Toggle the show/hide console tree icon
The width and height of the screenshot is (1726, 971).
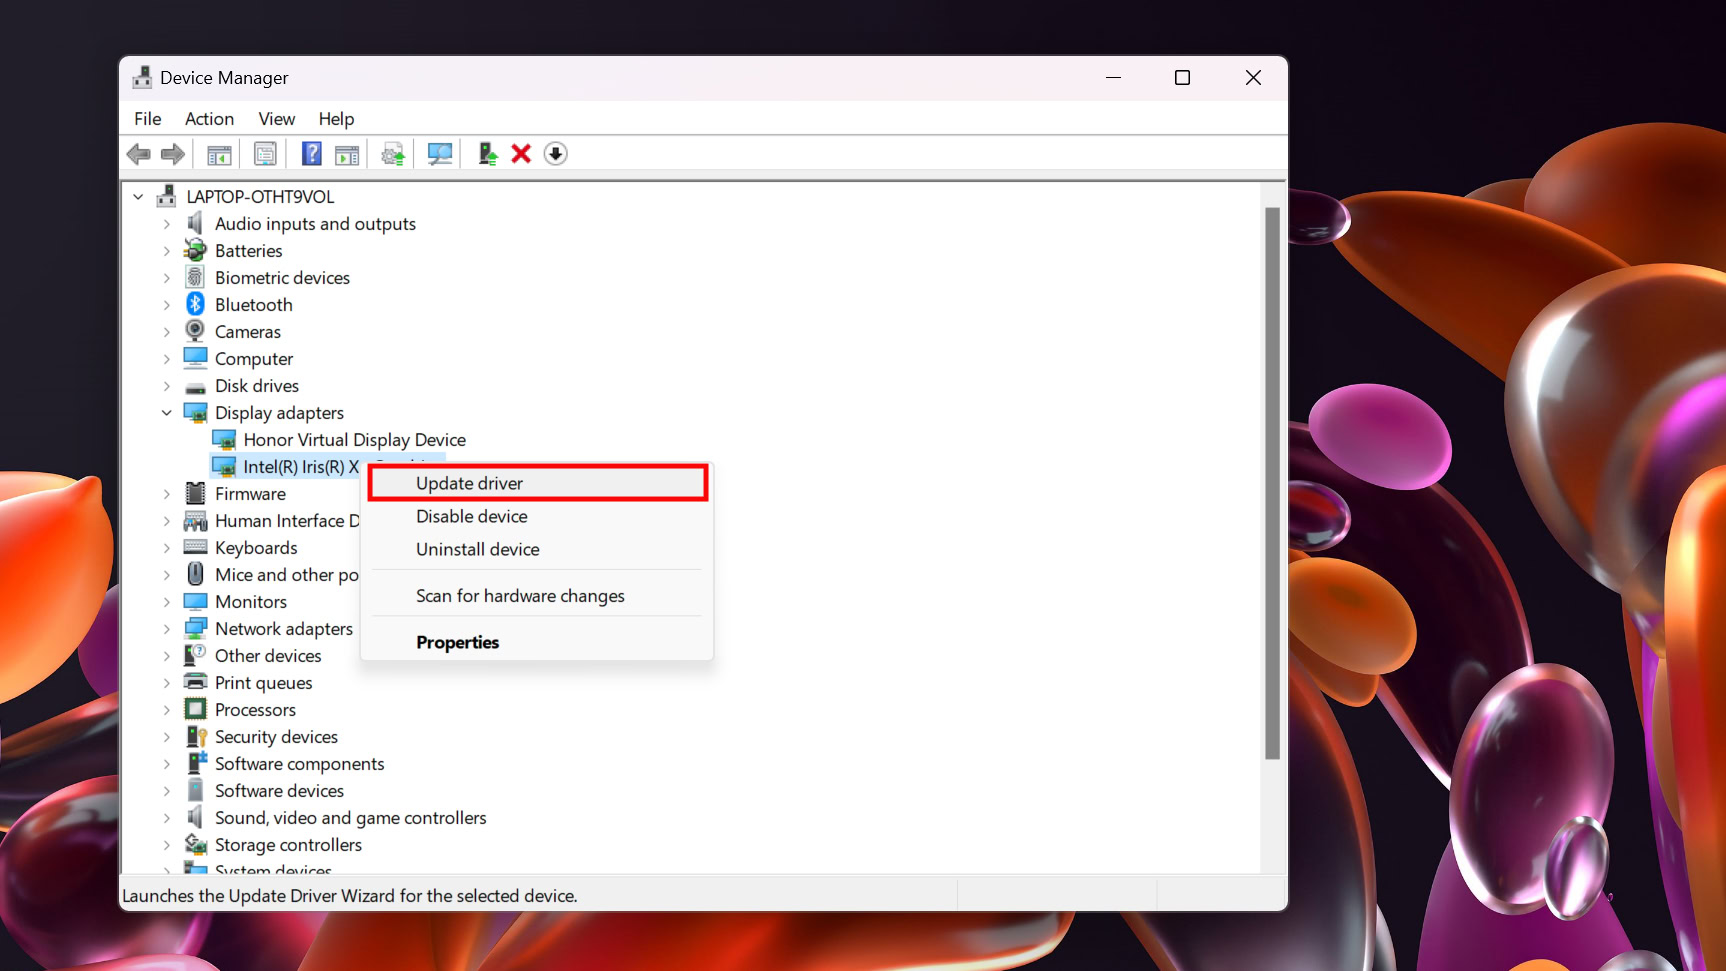pos(219,154)
